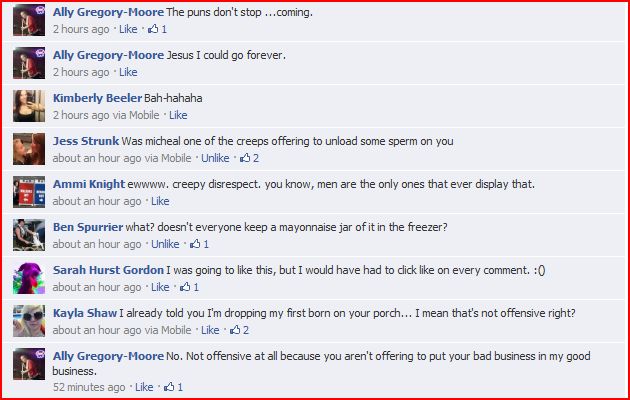Viewport: 630px width, 400px height.
Task: Like Kimberly Beeler's Bah-hahaha comment
Action: pos(178,115)
